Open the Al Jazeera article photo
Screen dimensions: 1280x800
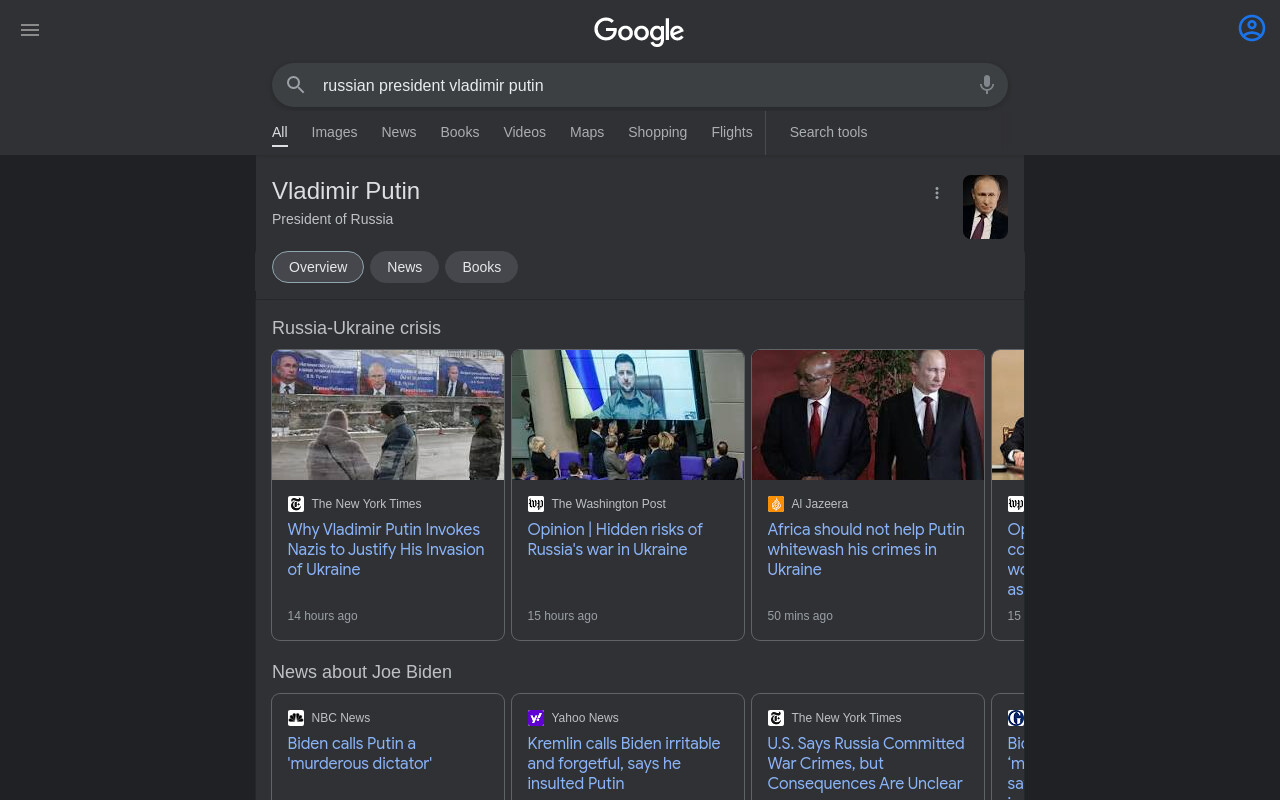pos(868,415)
